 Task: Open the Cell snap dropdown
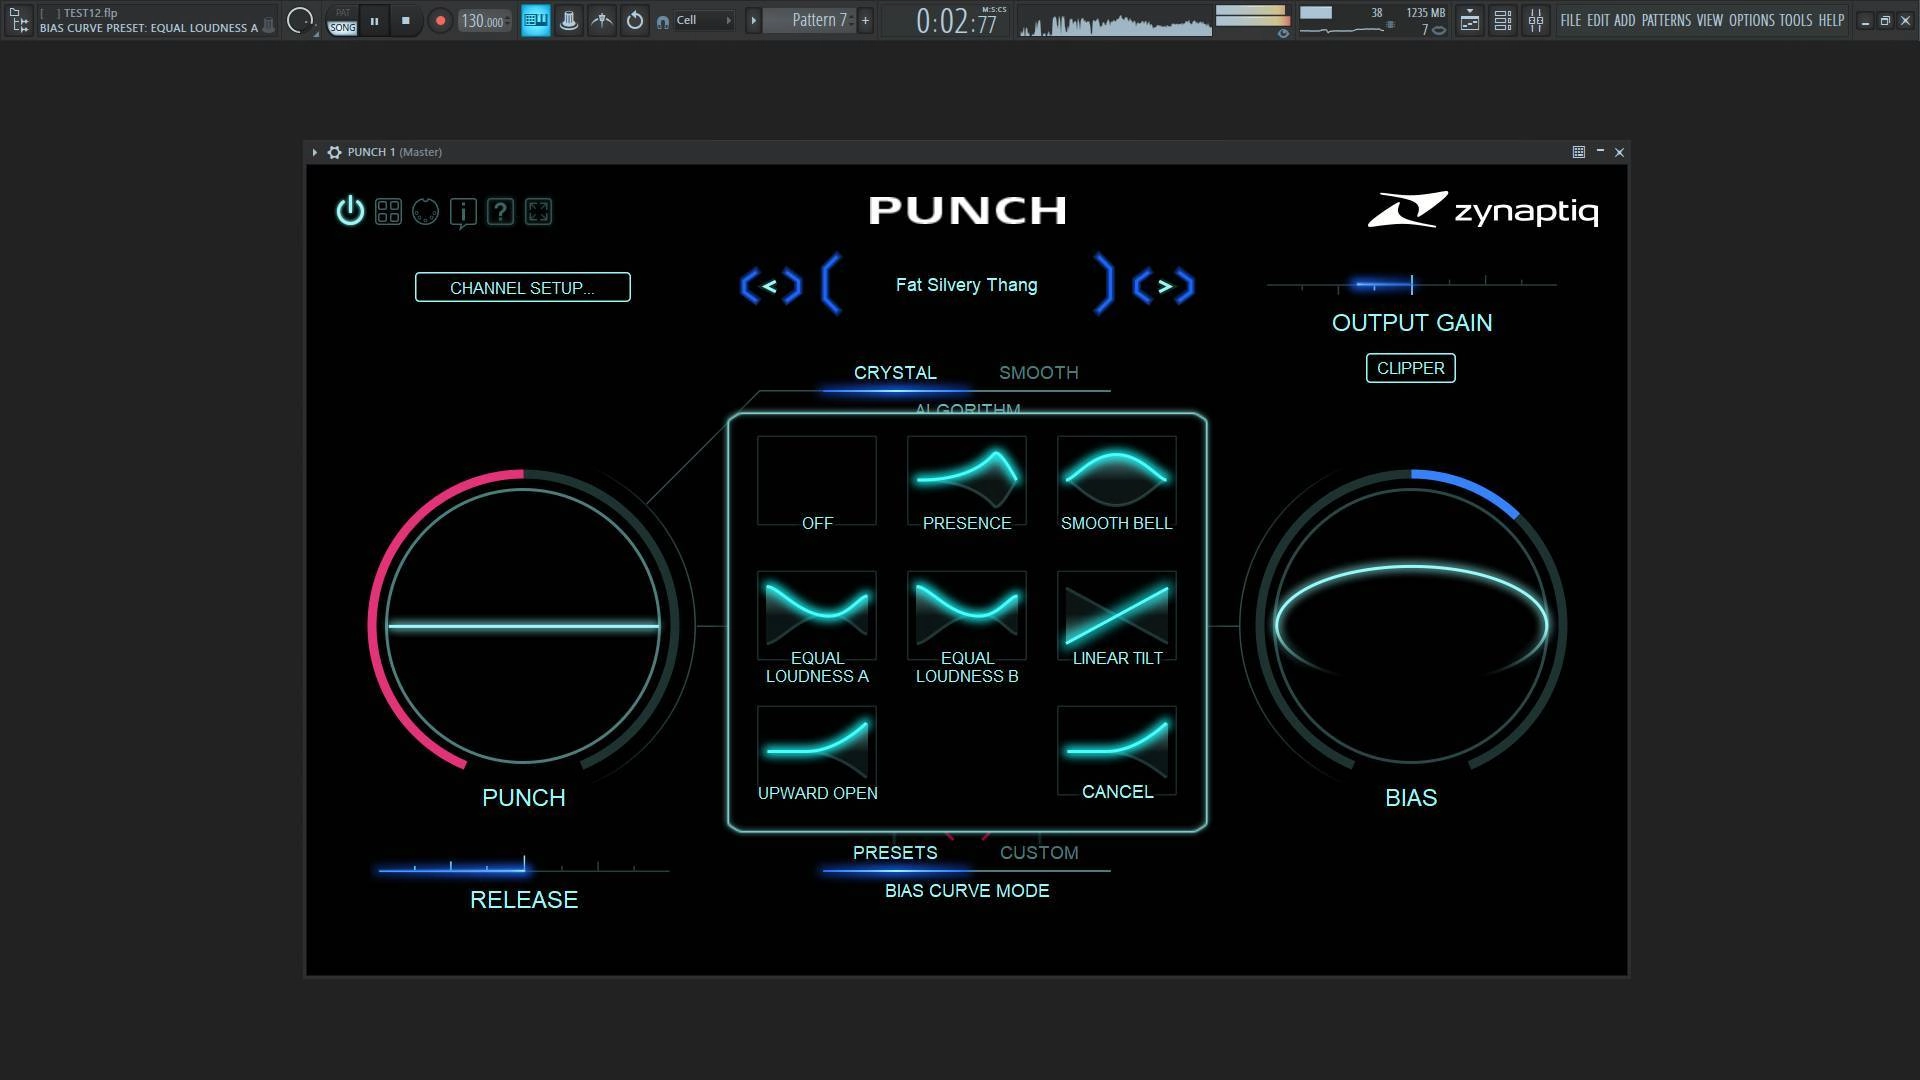[x=704, y=20]
